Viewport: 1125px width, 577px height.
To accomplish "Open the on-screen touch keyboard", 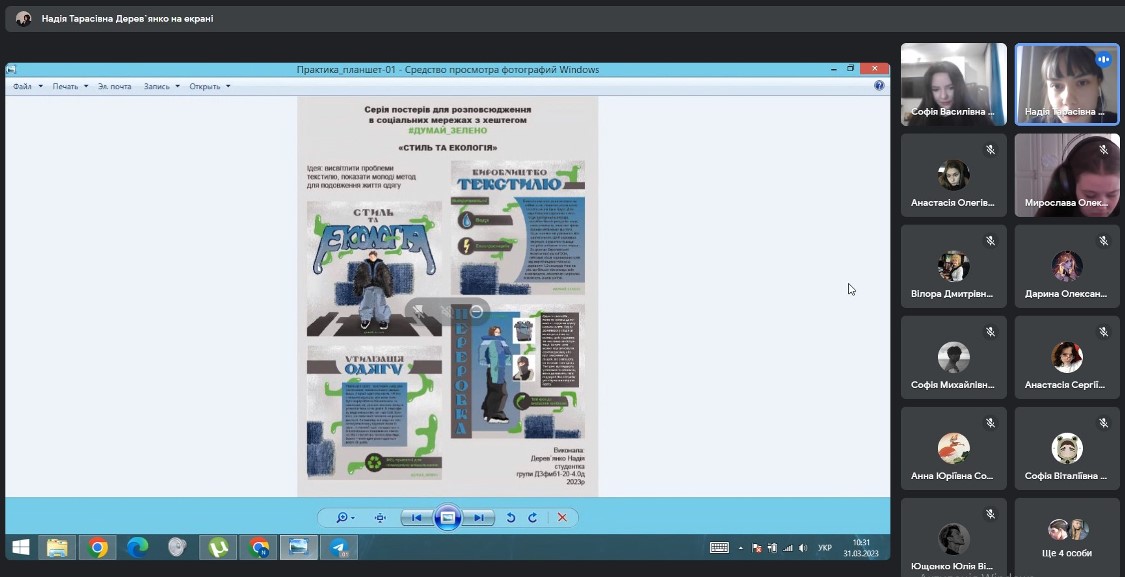I will point(719,547).
